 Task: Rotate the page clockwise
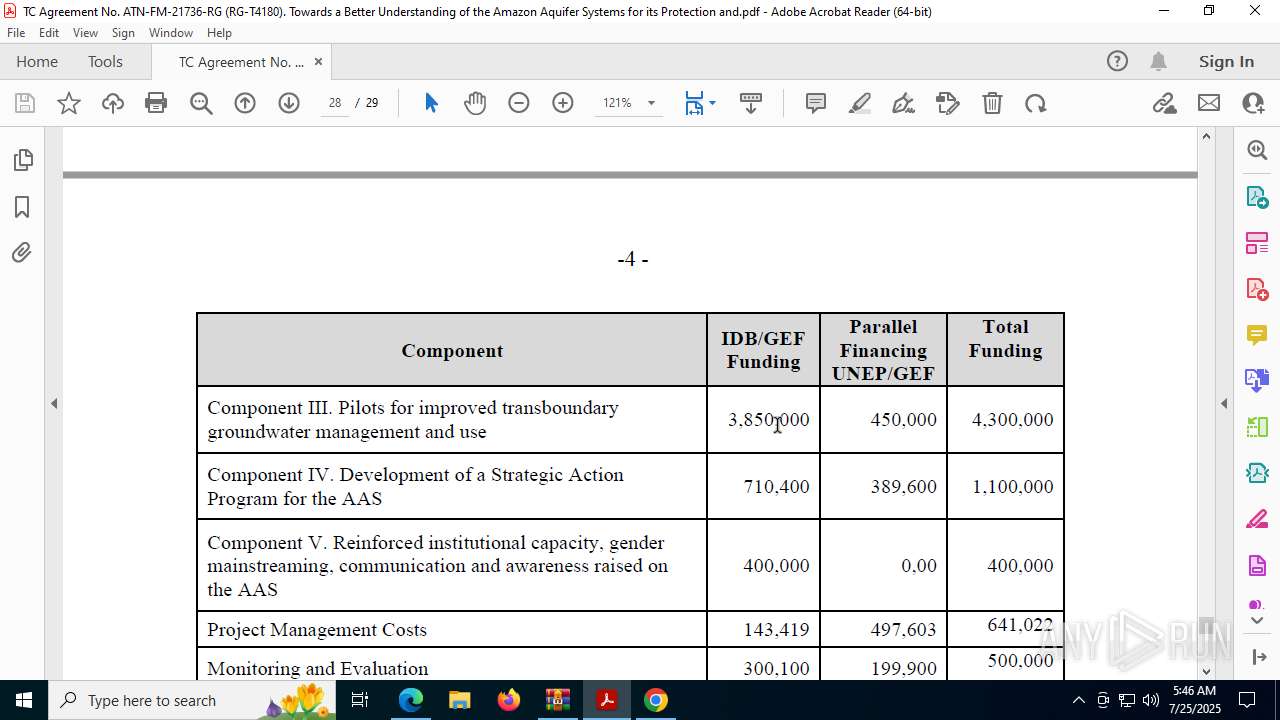click(1036, 103)
